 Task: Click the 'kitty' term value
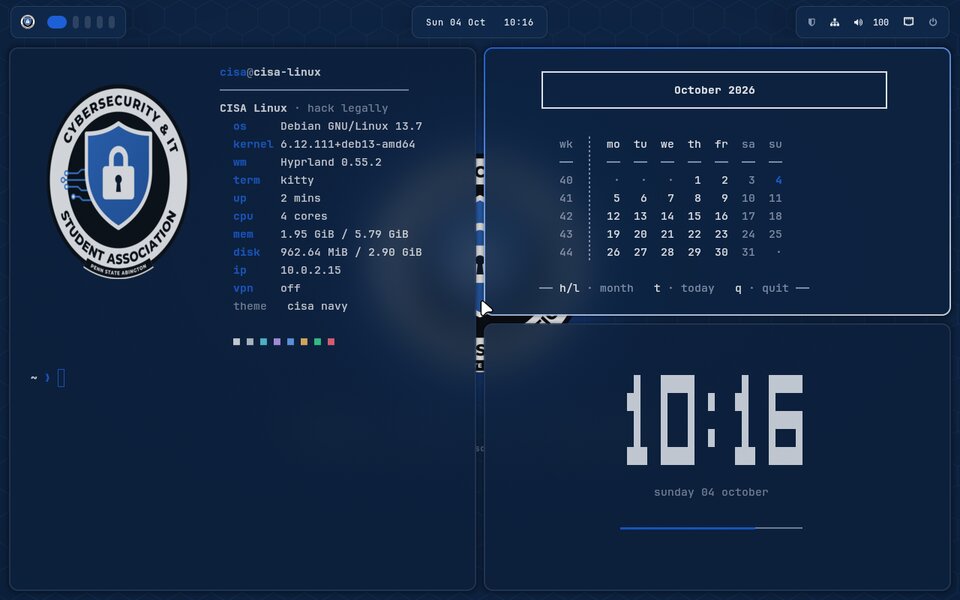tap(297, 181)
